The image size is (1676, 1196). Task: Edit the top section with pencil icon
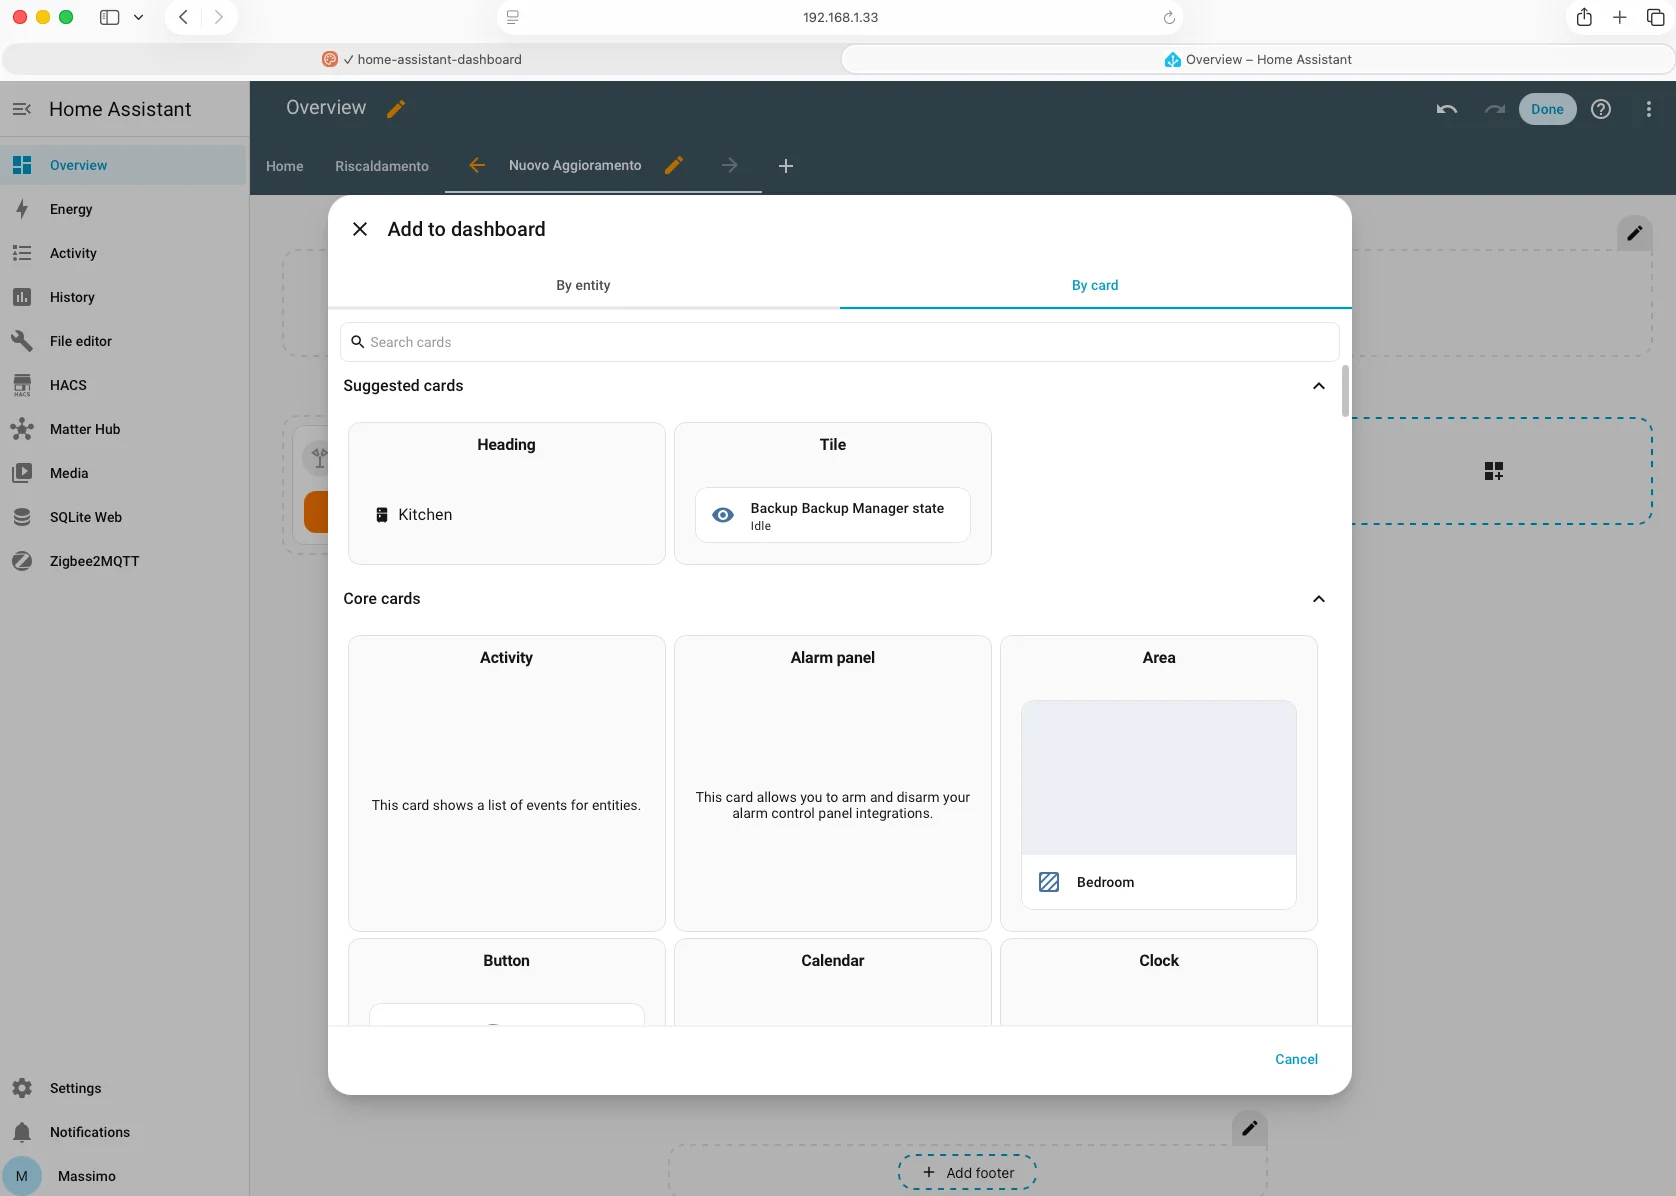(1634, 233)
